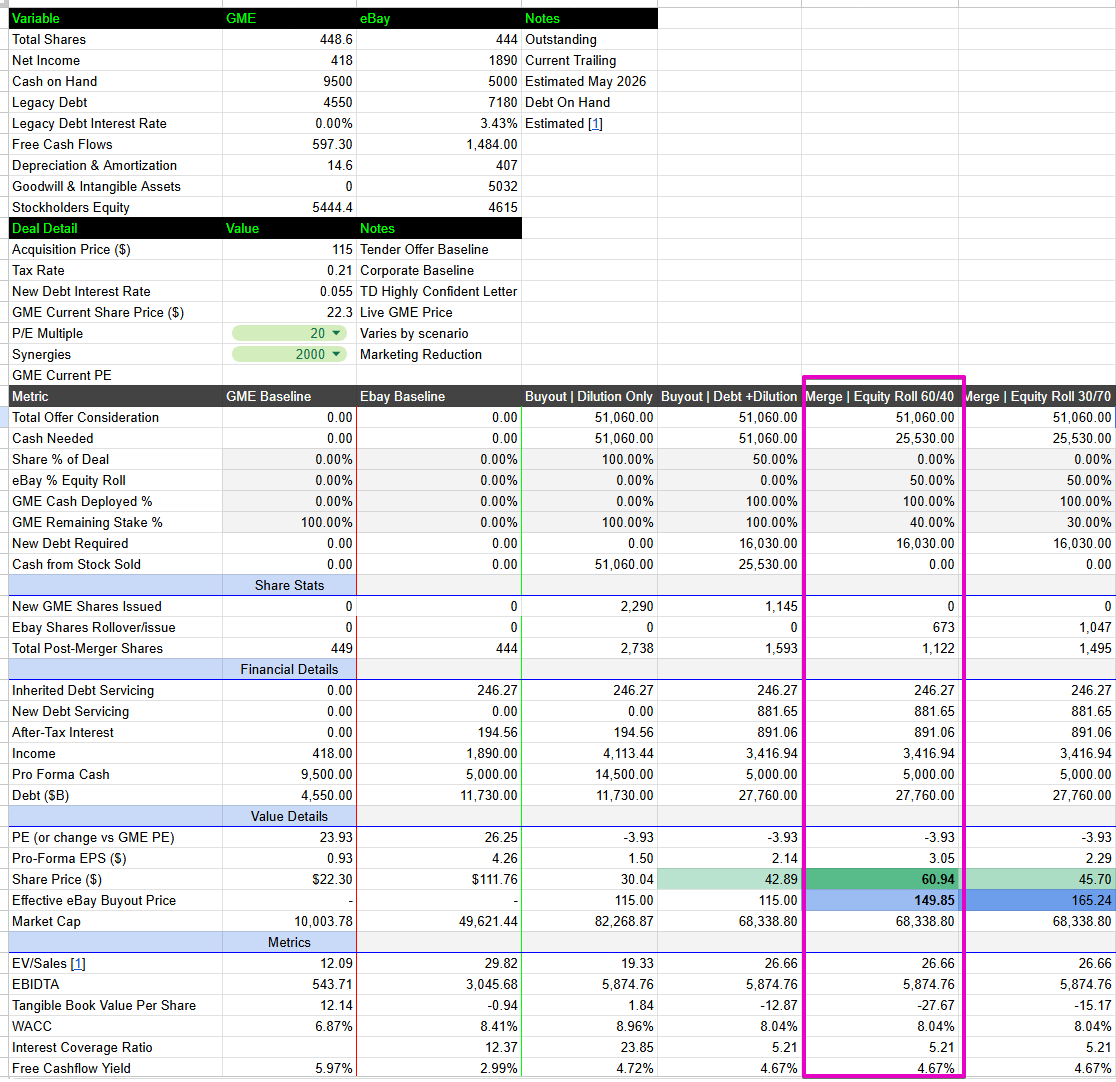Select the Acquisition Price value 115
Viewport: 1116px width, 1082px height.
[x=289, y=249]
